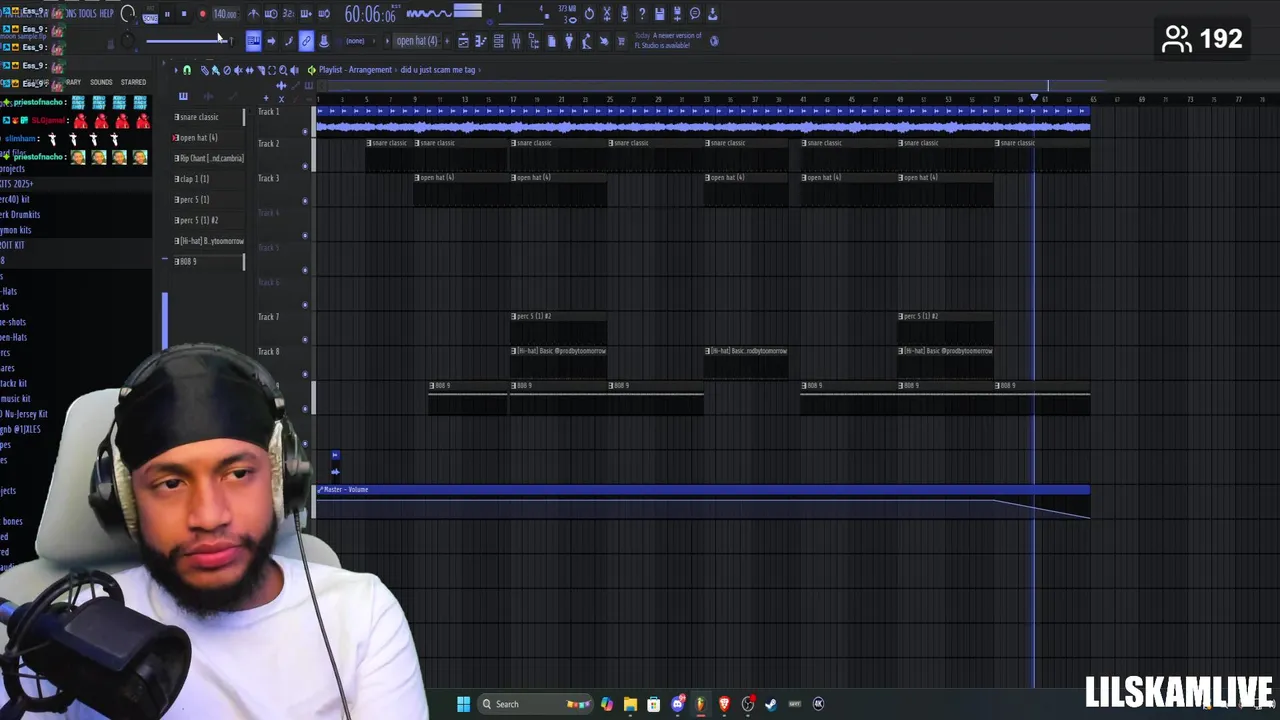Viewport: 1280px width, 720px height.
Task: Select '[Hi-hat] B..ytoomorrow' in pattern picker
Action: click(208, 241)
